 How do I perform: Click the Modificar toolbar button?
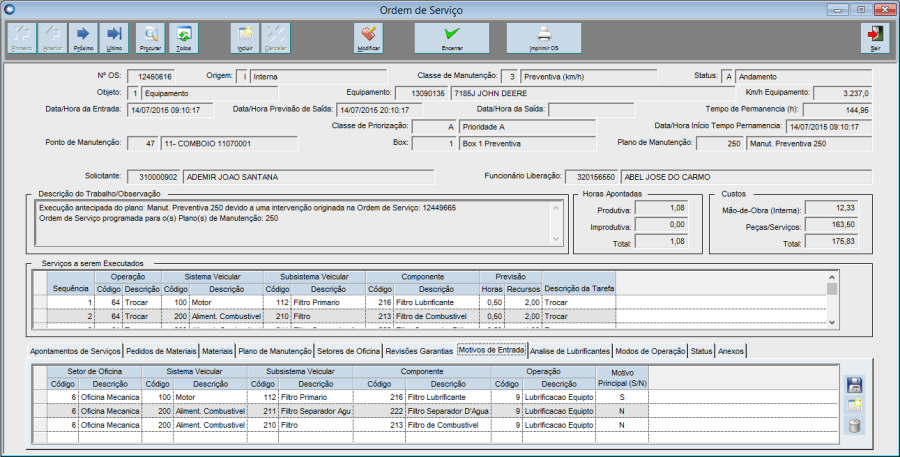tap(368, 38)
